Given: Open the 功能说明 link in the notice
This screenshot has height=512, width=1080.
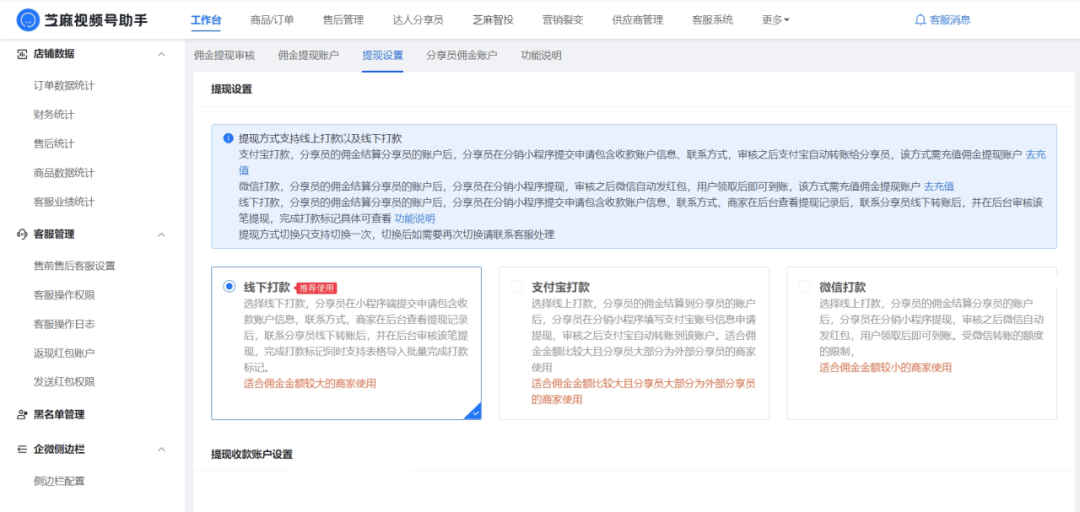Looking at the screenshot, I should point(414,218).
